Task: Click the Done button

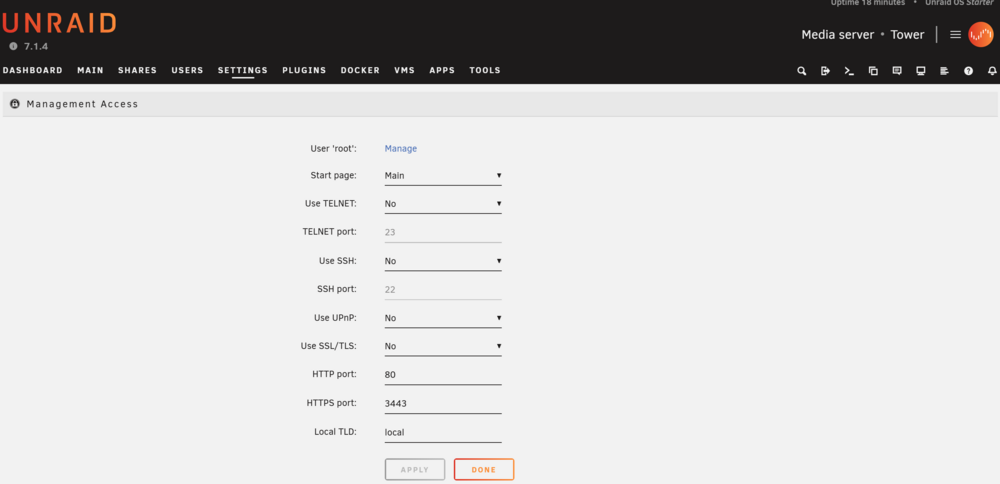Action: point(483,469)
